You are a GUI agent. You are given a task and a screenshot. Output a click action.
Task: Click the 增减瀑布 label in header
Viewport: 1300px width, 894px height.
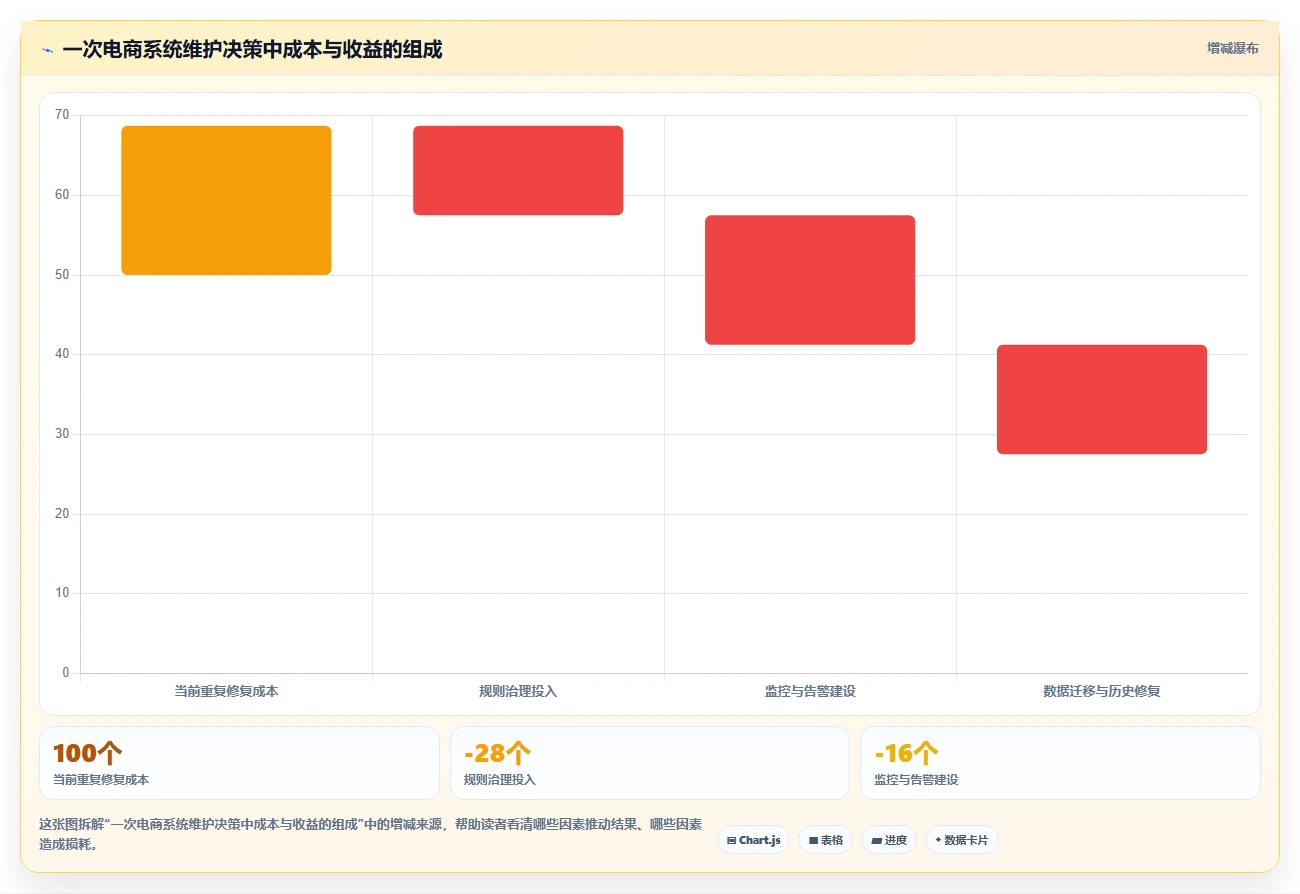tap(1232, 48)
